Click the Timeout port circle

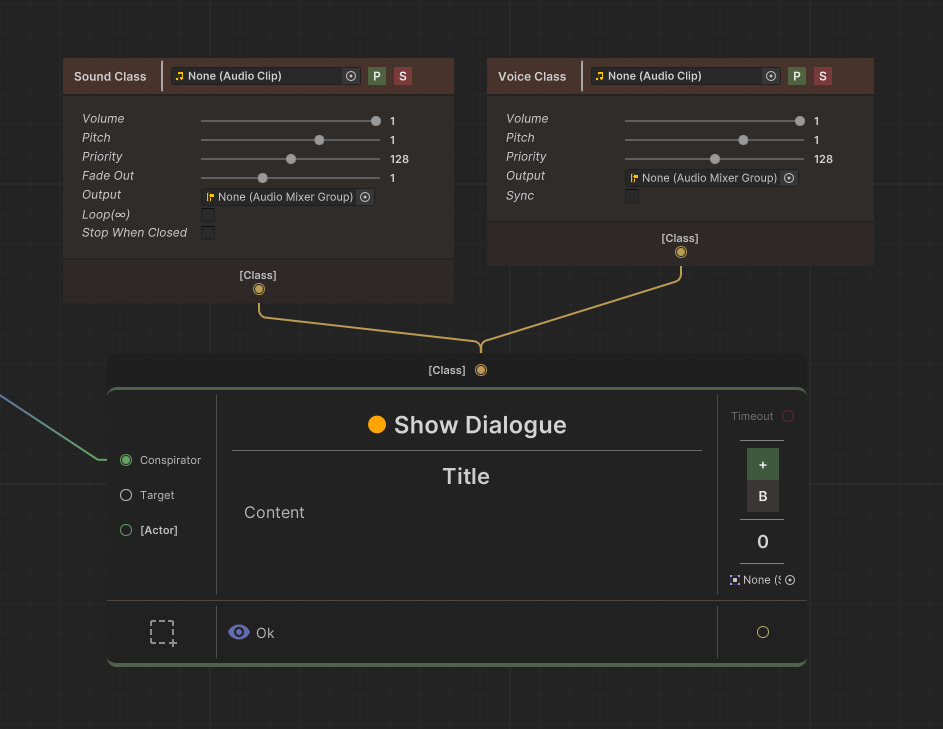[788, 416]
